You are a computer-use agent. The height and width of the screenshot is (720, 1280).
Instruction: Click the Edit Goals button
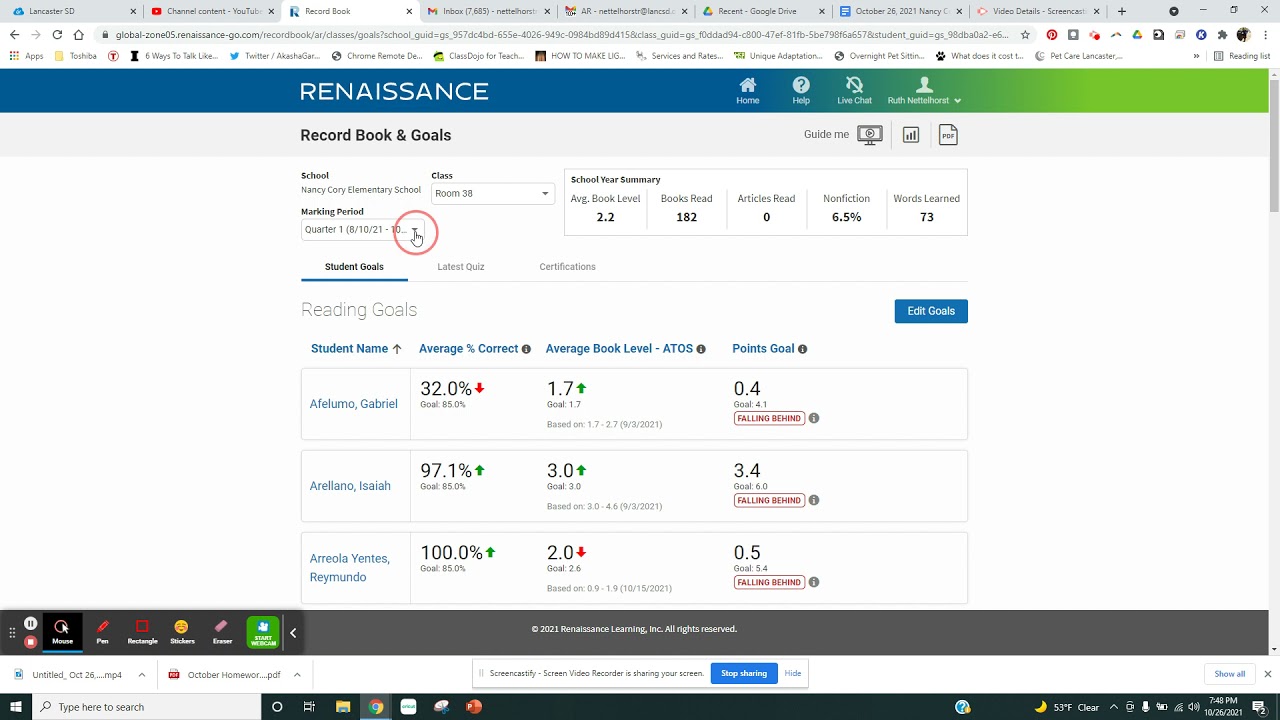click(931, 311)
